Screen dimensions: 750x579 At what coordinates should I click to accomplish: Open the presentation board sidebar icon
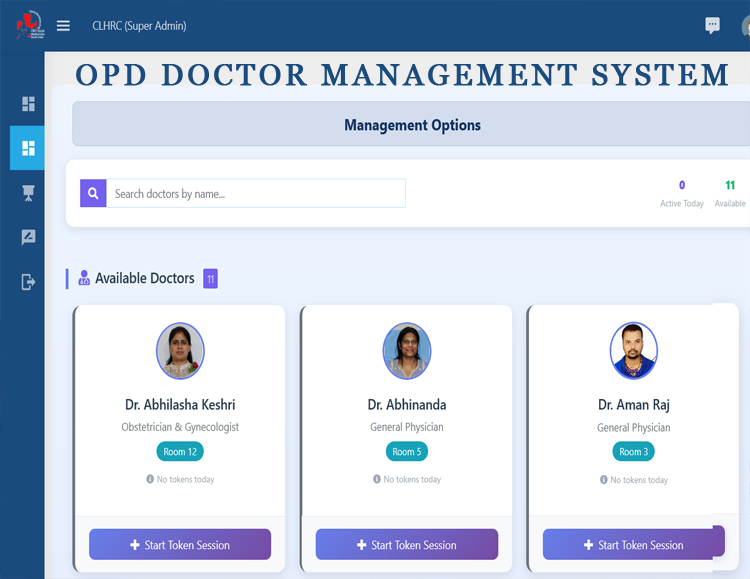click(28, 192)
